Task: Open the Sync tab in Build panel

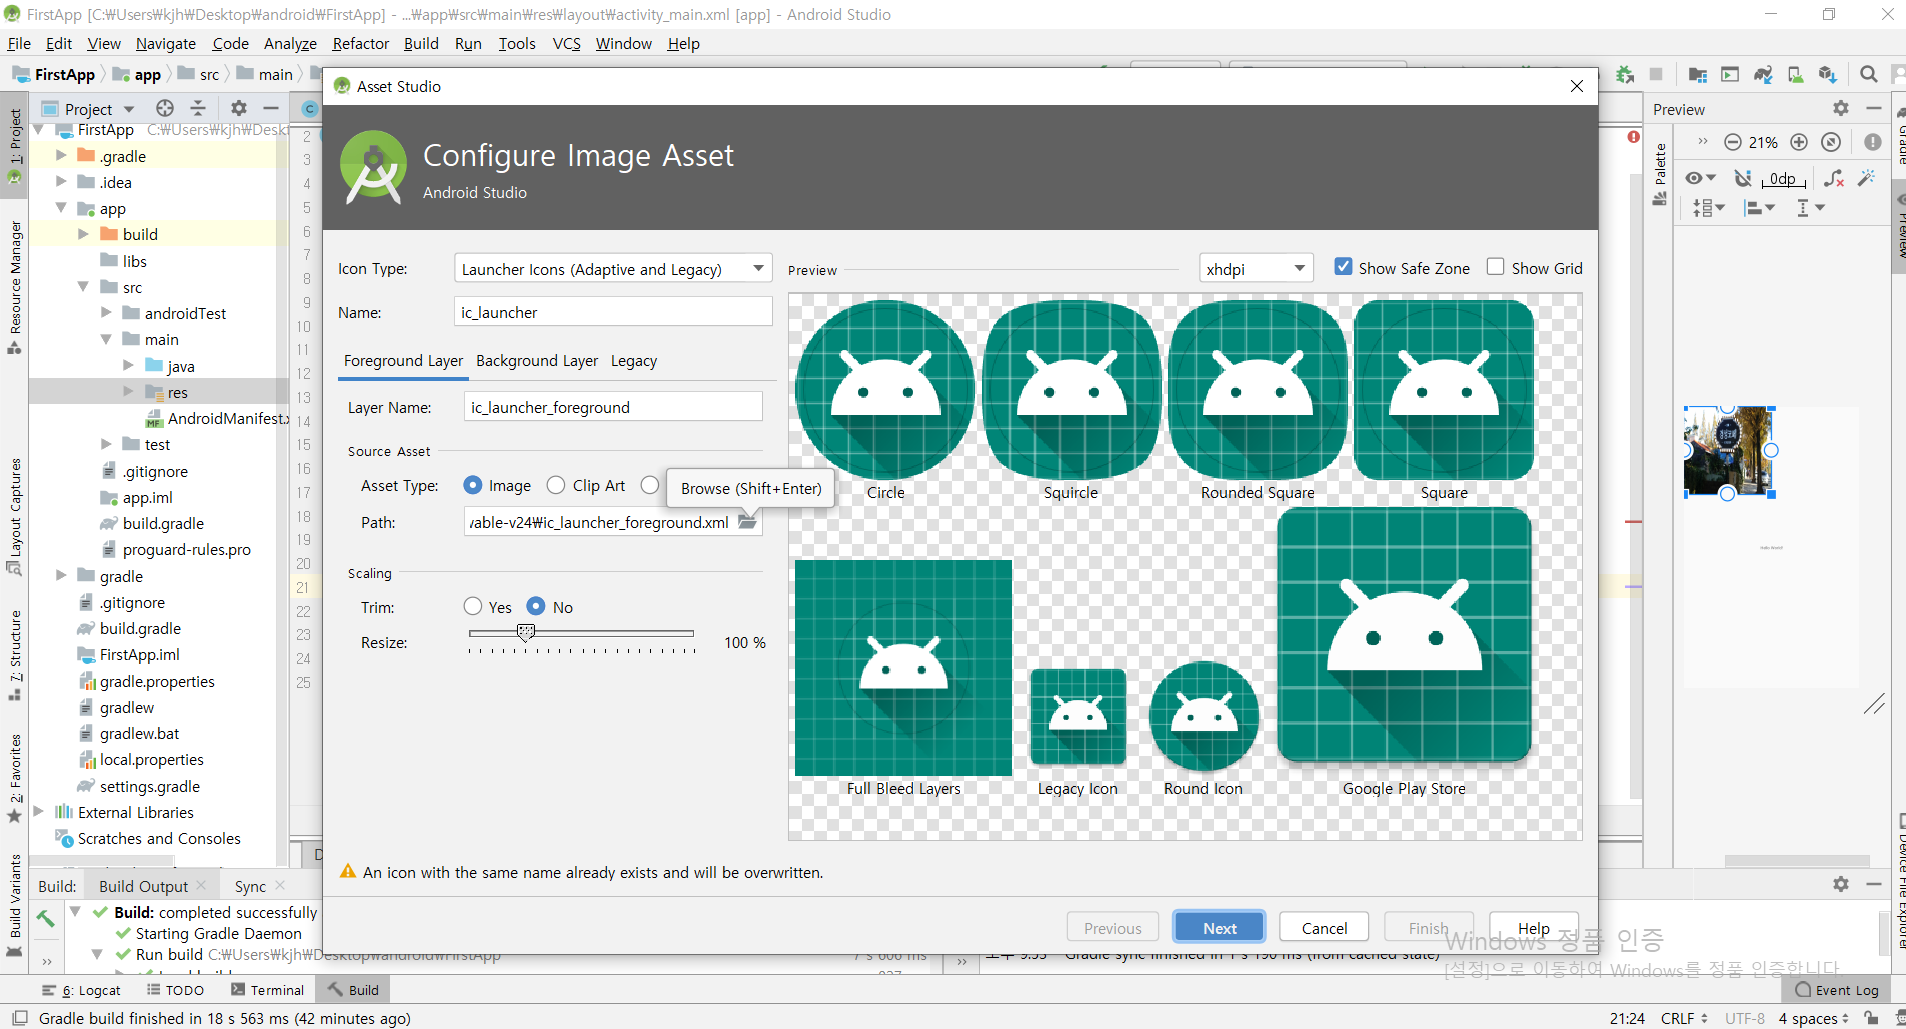Action: click(x=250, y=886)
